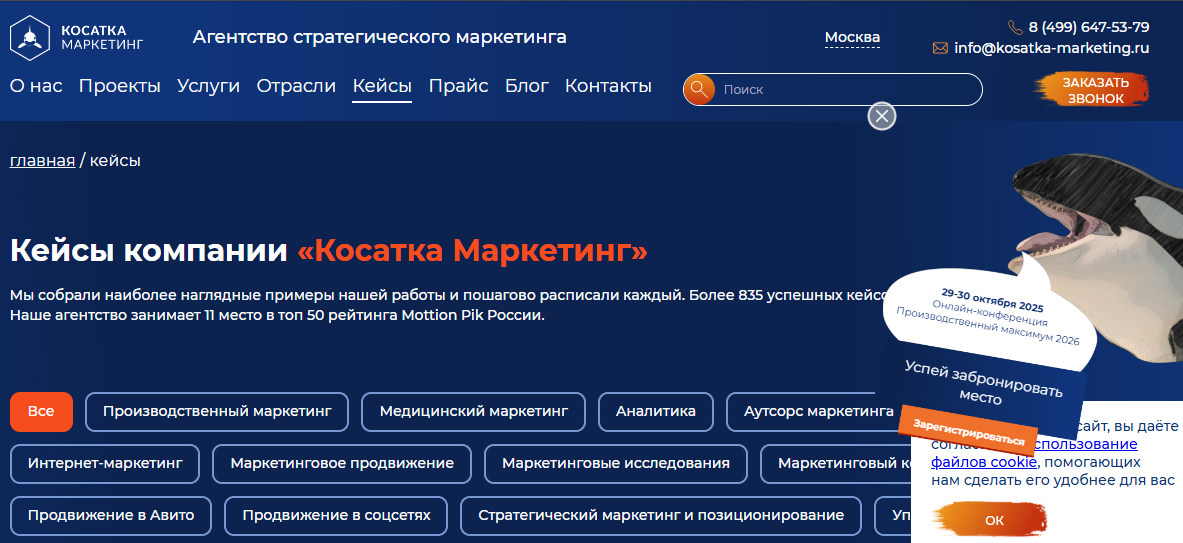Open the Проекты menu item

(119, 86)
